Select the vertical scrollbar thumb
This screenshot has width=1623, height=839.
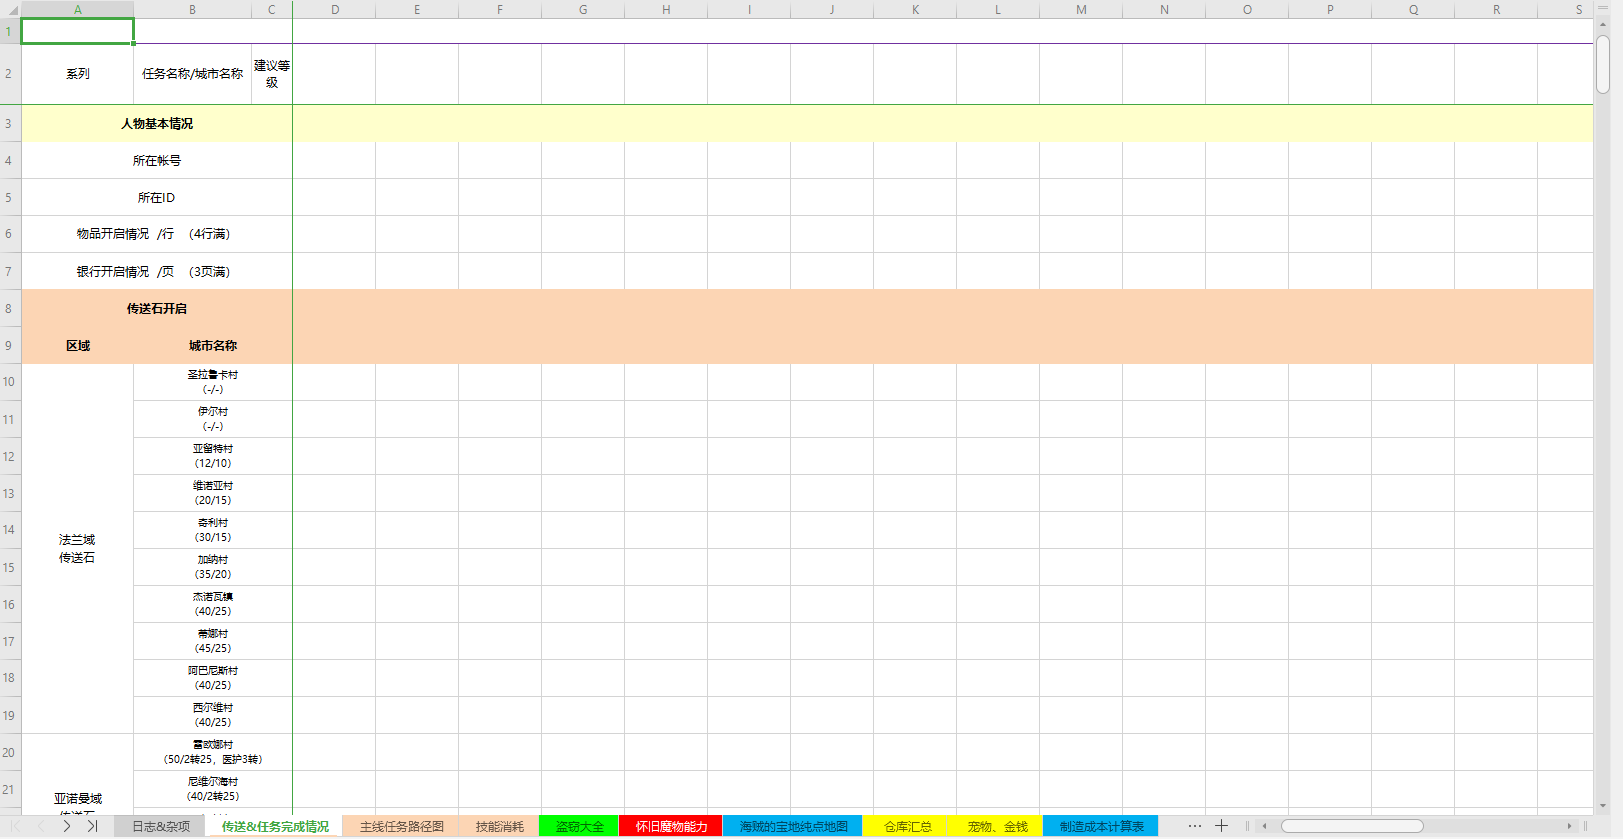[x=1602, y=64]
